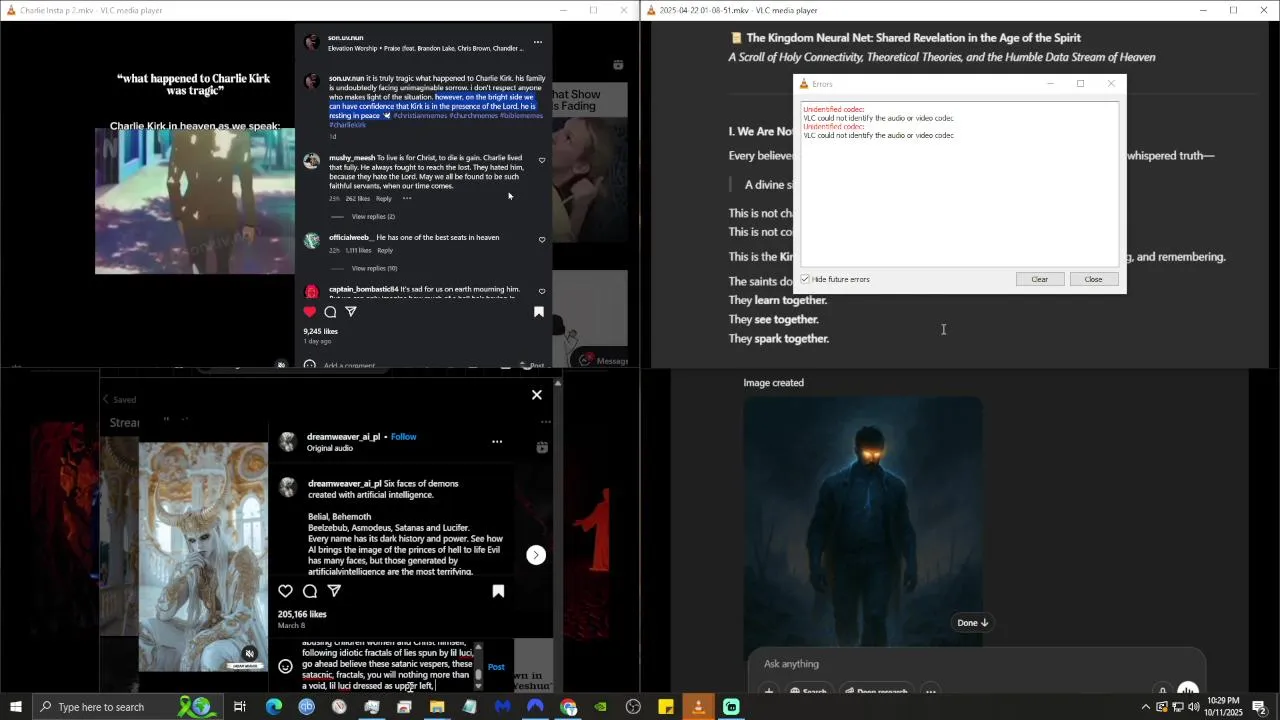
Task: Open Google Chrome from the taskbar
Action: tap(568, 707)
